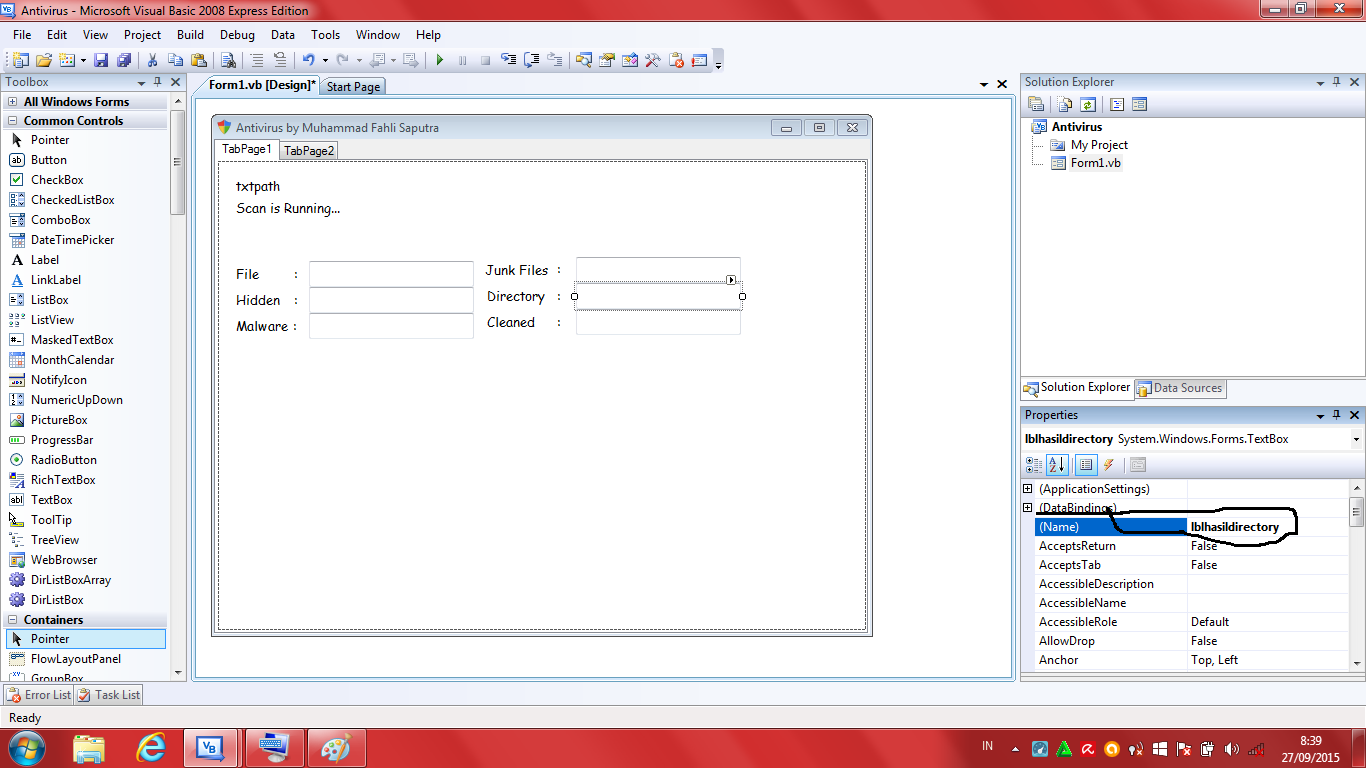Open Paint from the Windows taskbar

(x=336, y=748)
